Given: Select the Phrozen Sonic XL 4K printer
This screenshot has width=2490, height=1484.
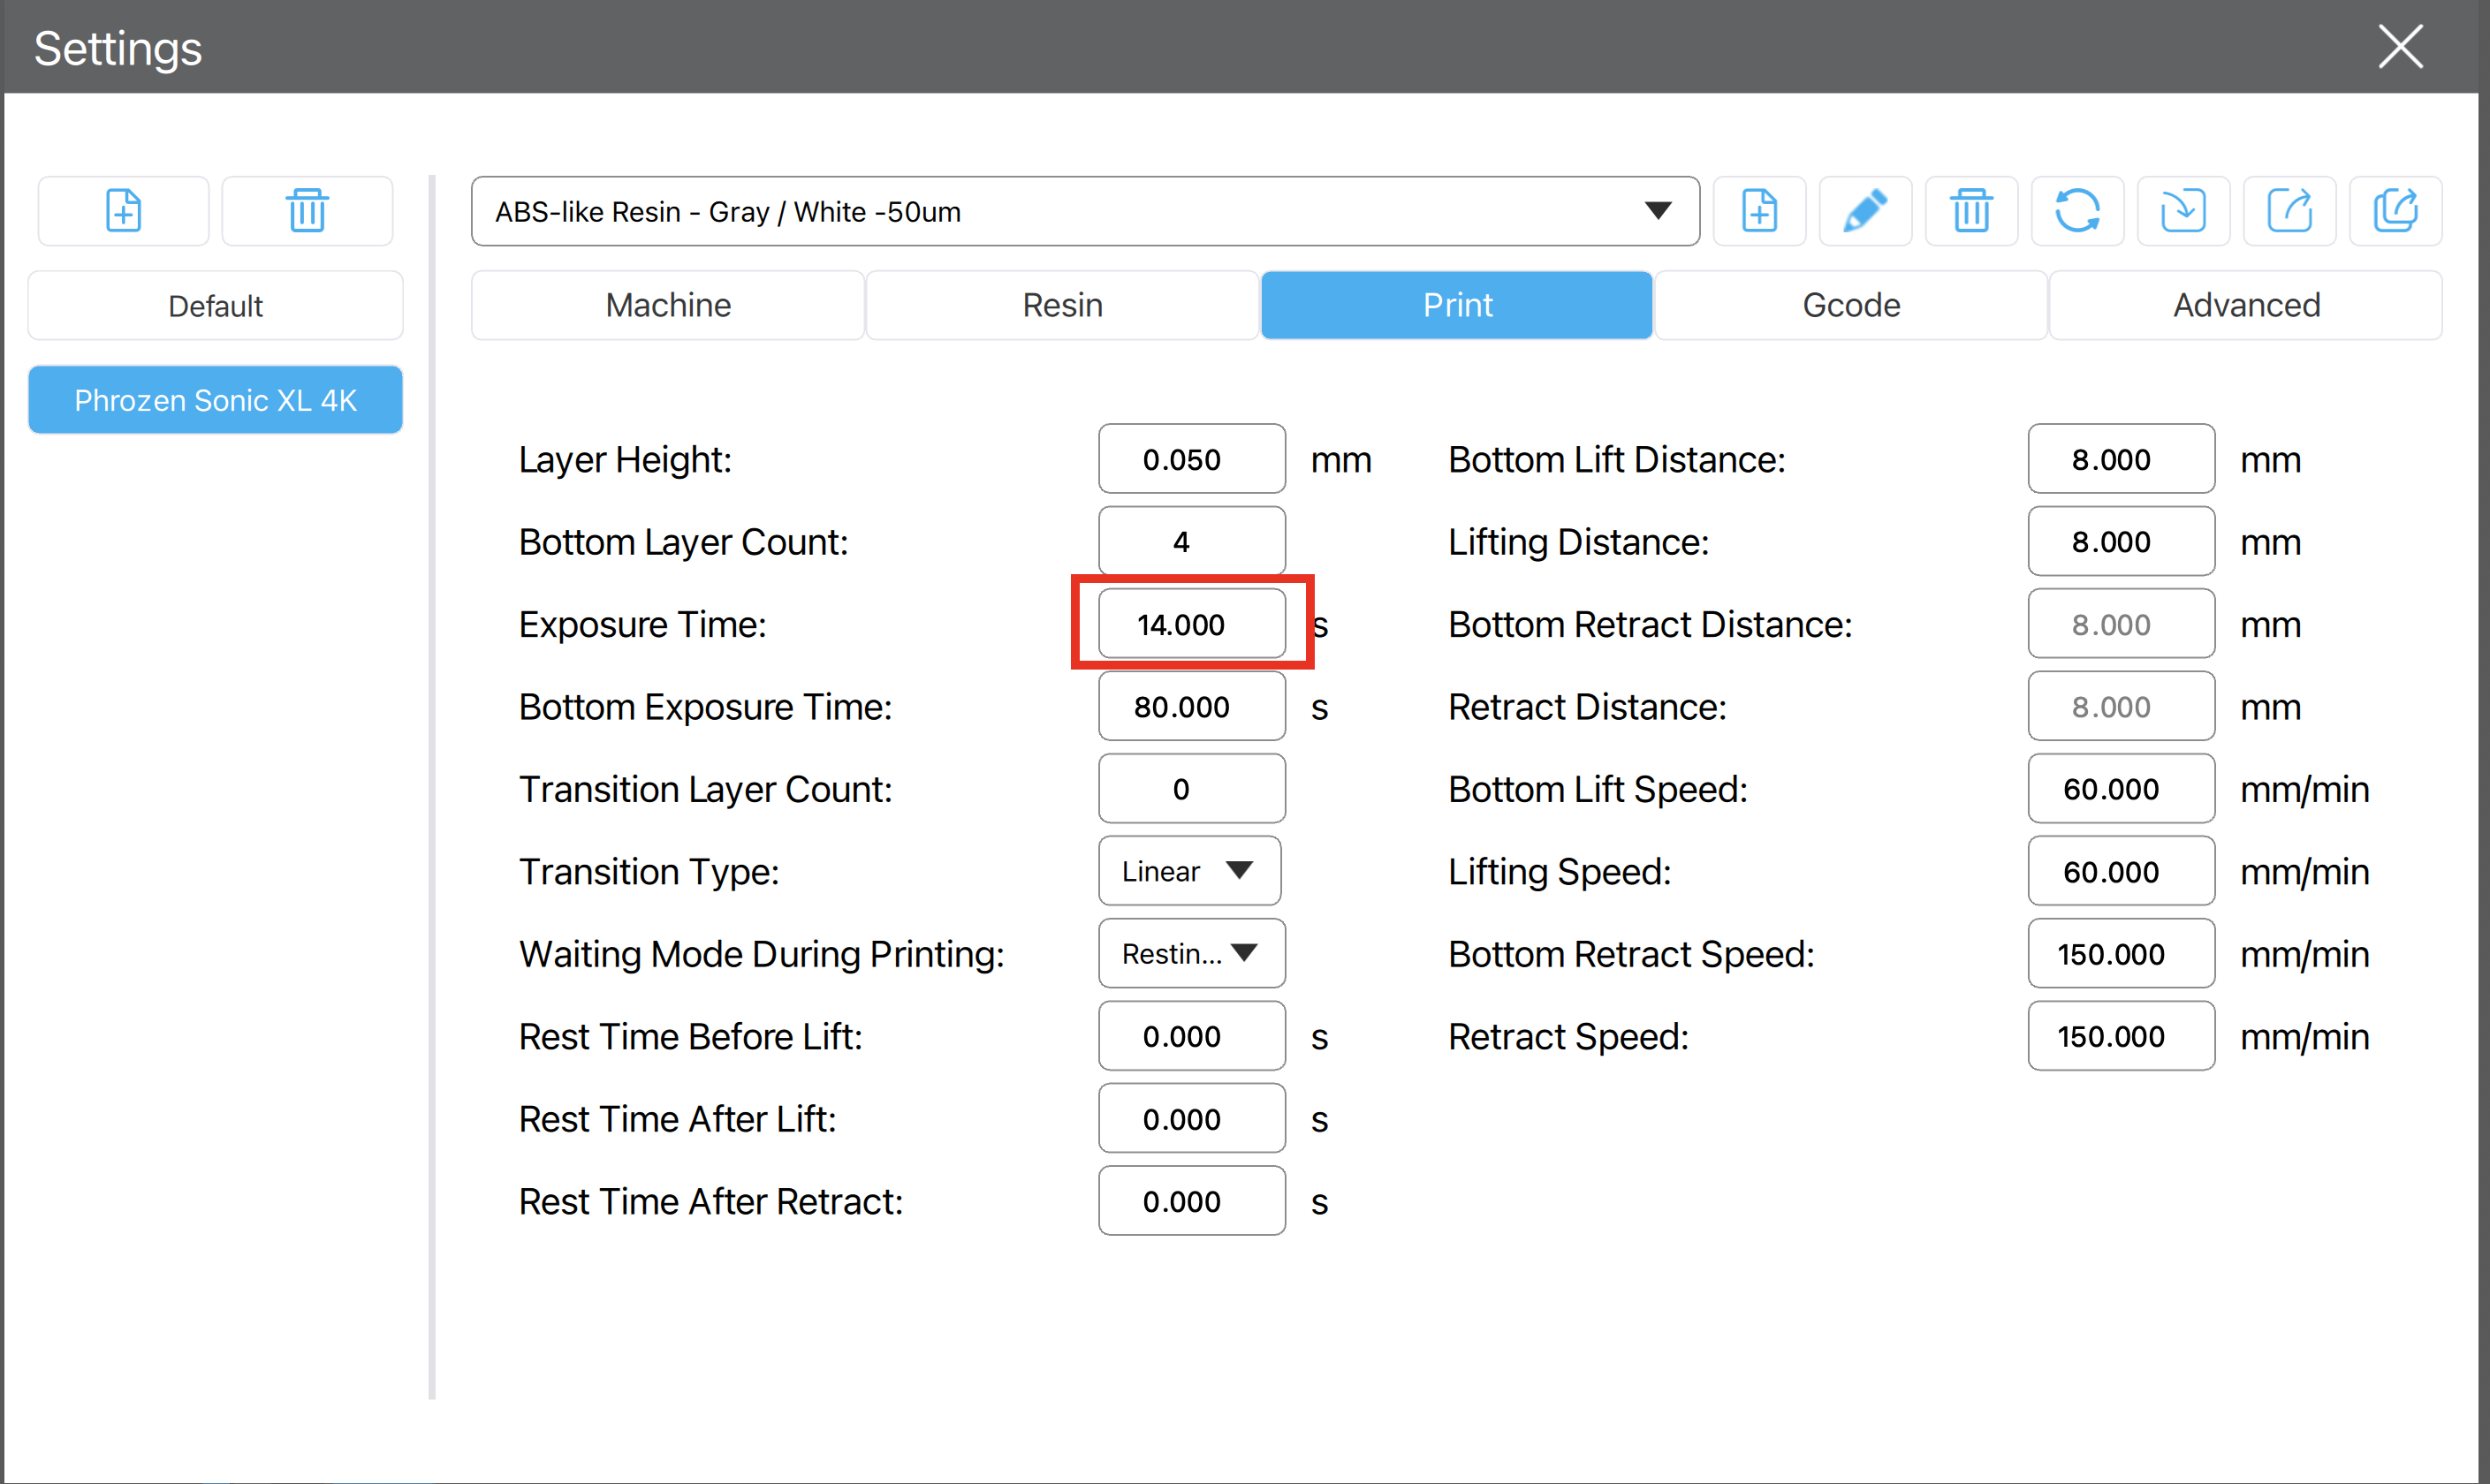Looking at the screenshot, I should pyautogui.click(x=215, y=400).
